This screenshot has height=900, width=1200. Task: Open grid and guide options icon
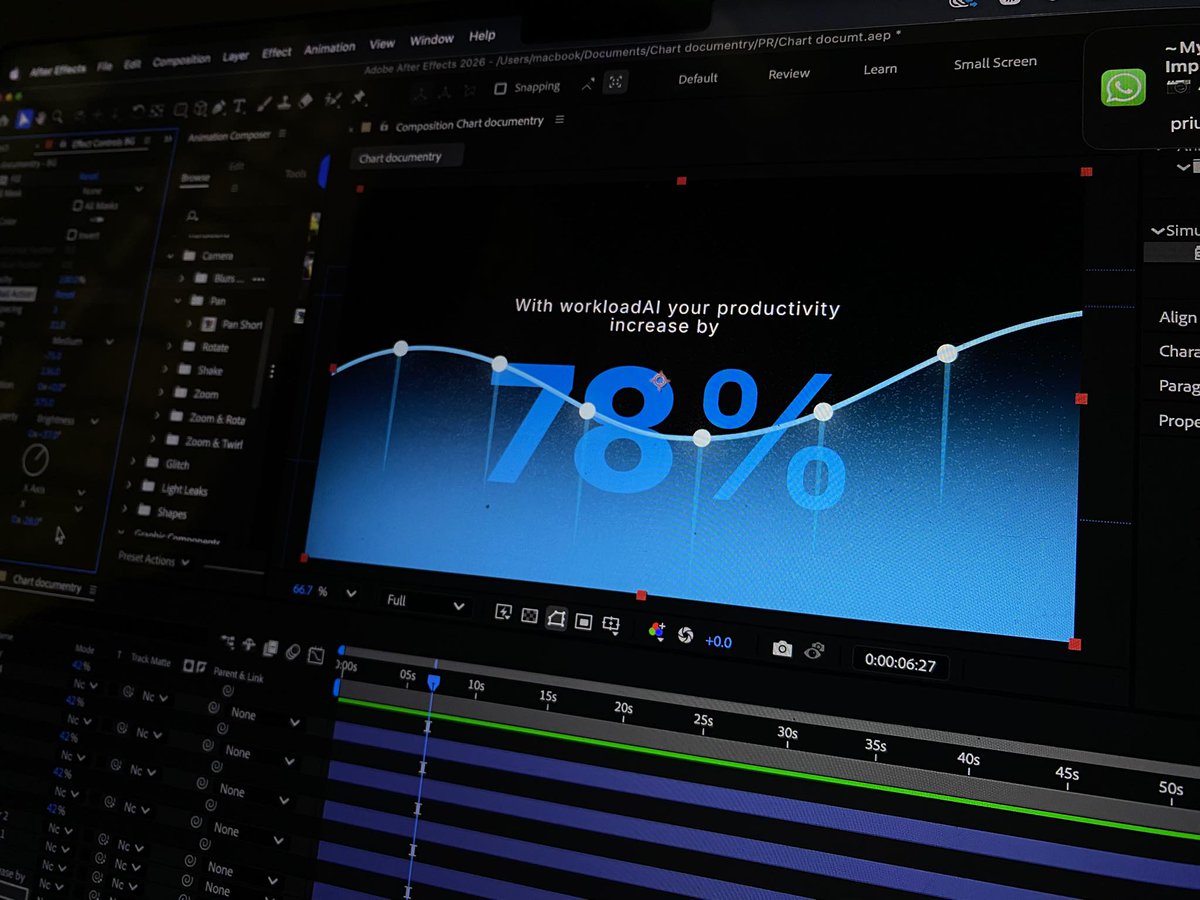tap(611, 625)
